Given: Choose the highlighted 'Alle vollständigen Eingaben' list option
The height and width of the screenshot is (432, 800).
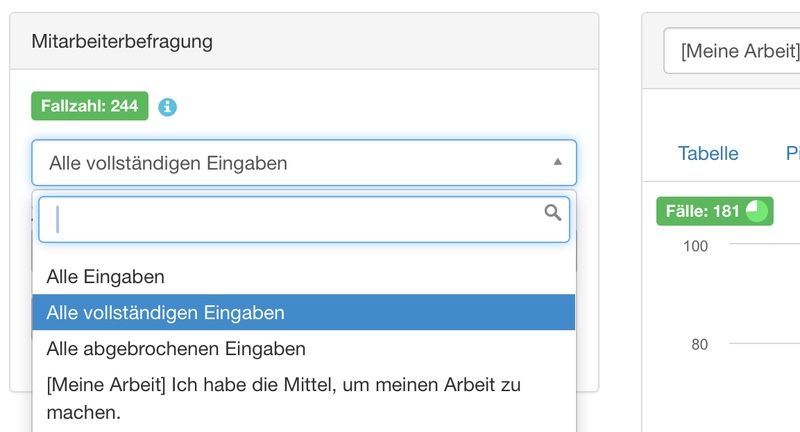Looking at the screenshot, I should 165,313.
